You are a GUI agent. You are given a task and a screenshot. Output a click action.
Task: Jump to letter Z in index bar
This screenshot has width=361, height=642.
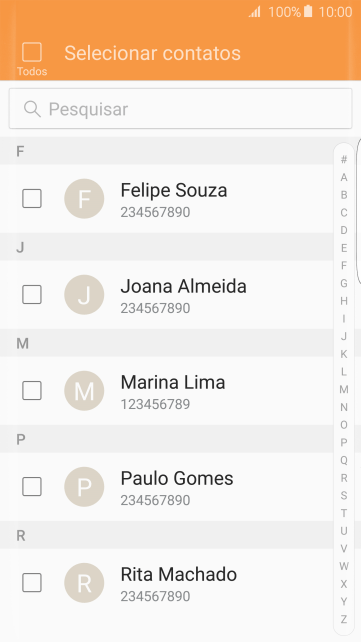point(344,619)
